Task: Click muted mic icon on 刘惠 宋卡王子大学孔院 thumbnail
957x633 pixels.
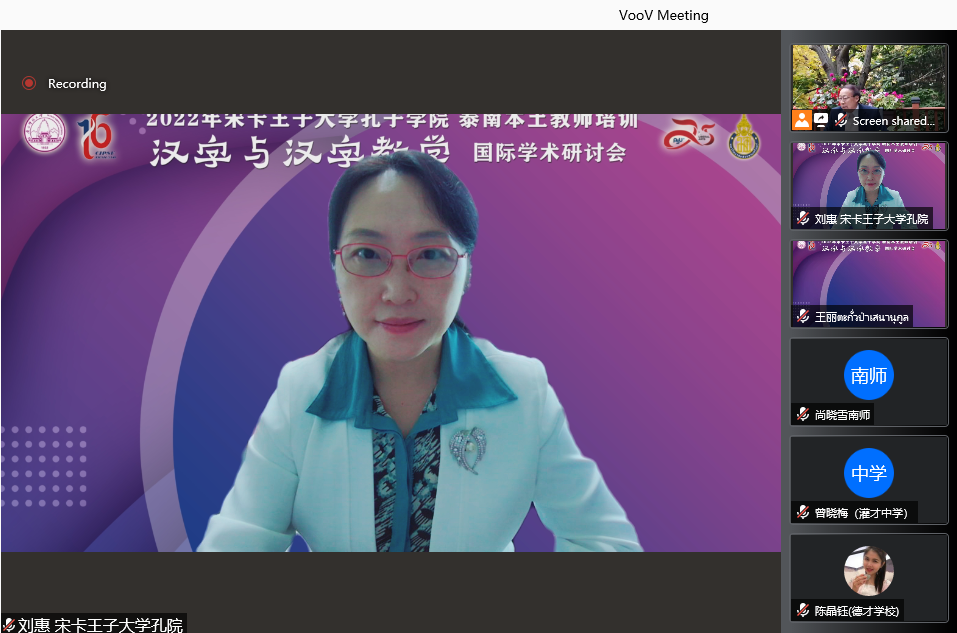Action: point(803,219)
